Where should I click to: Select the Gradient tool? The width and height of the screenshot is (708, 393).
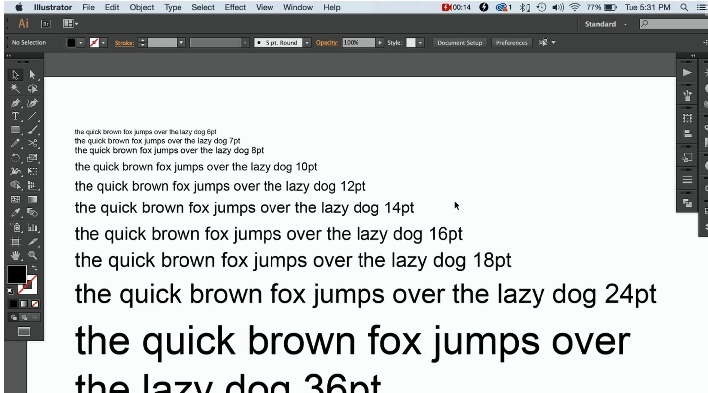click(x=32, y=199)
